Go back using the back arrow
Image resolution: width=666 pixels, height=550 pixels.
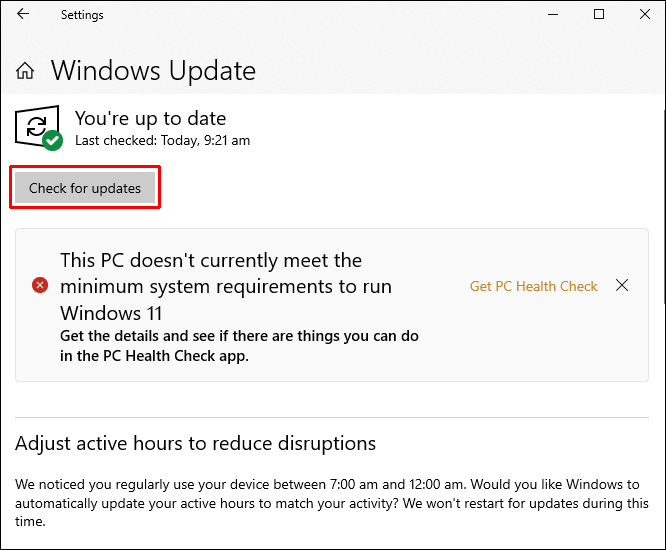(x=23, y=15)
